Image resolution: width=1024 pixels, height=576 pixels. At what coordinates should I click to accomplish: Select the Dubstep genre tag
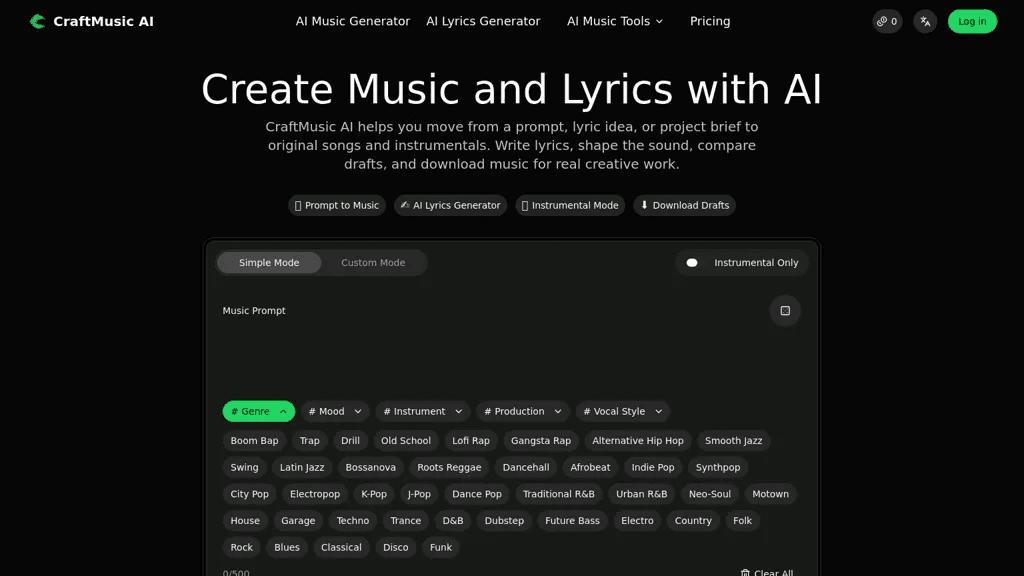pyautogui.click(x=504, y=521)
